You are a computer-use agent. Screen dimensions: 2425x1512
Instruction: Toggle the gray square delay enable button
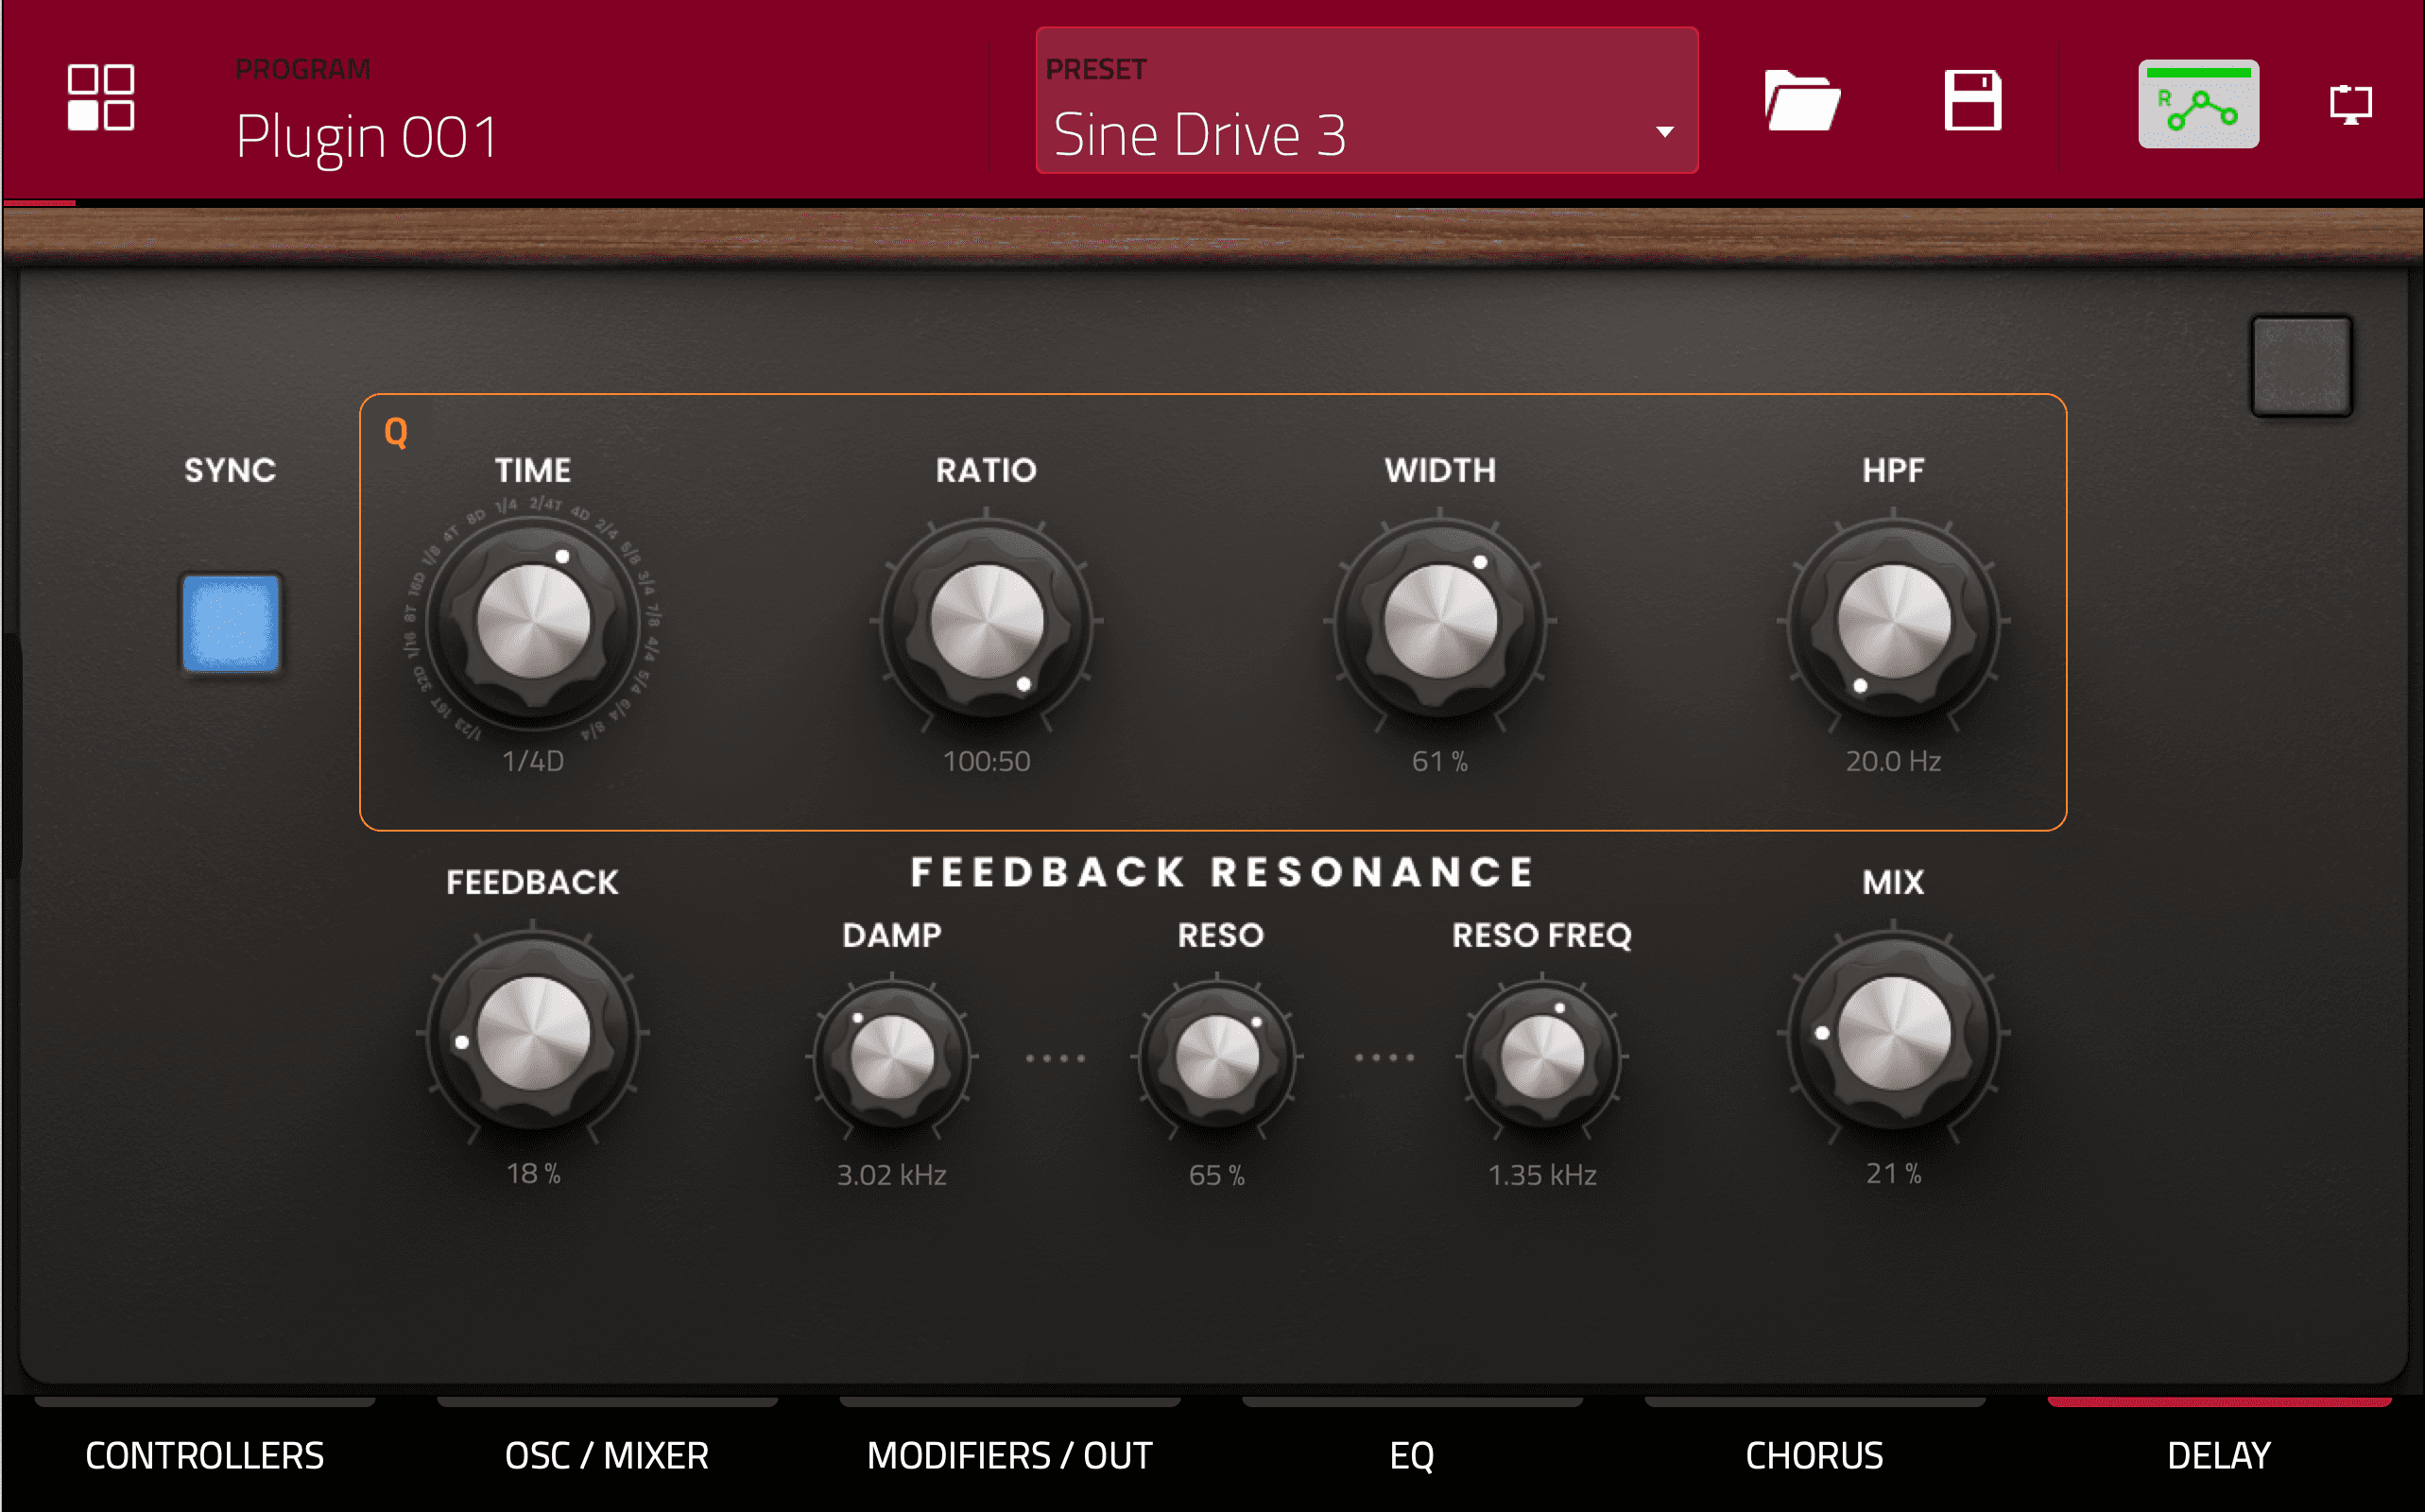(x=2300, y=366)
